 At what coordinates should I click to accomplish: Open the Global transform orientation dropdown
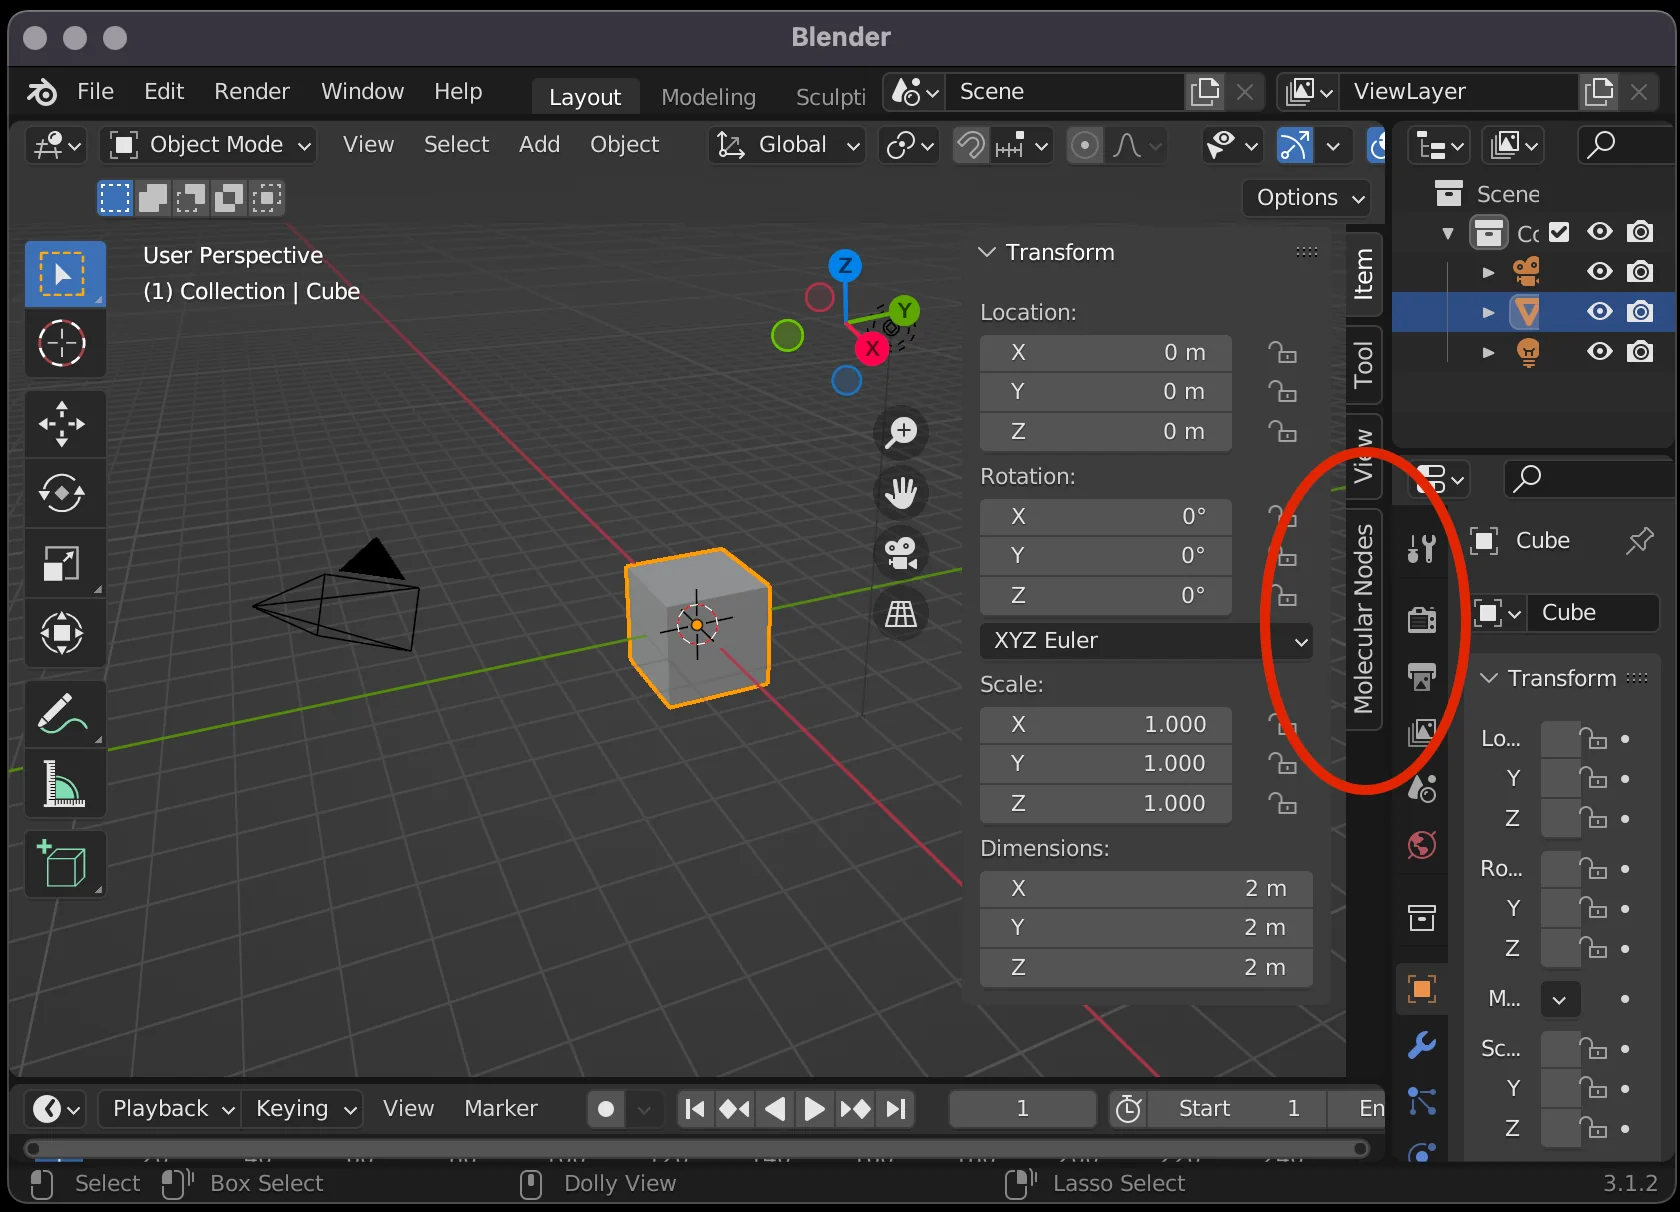pyautogui.click(x=786, y=146)
